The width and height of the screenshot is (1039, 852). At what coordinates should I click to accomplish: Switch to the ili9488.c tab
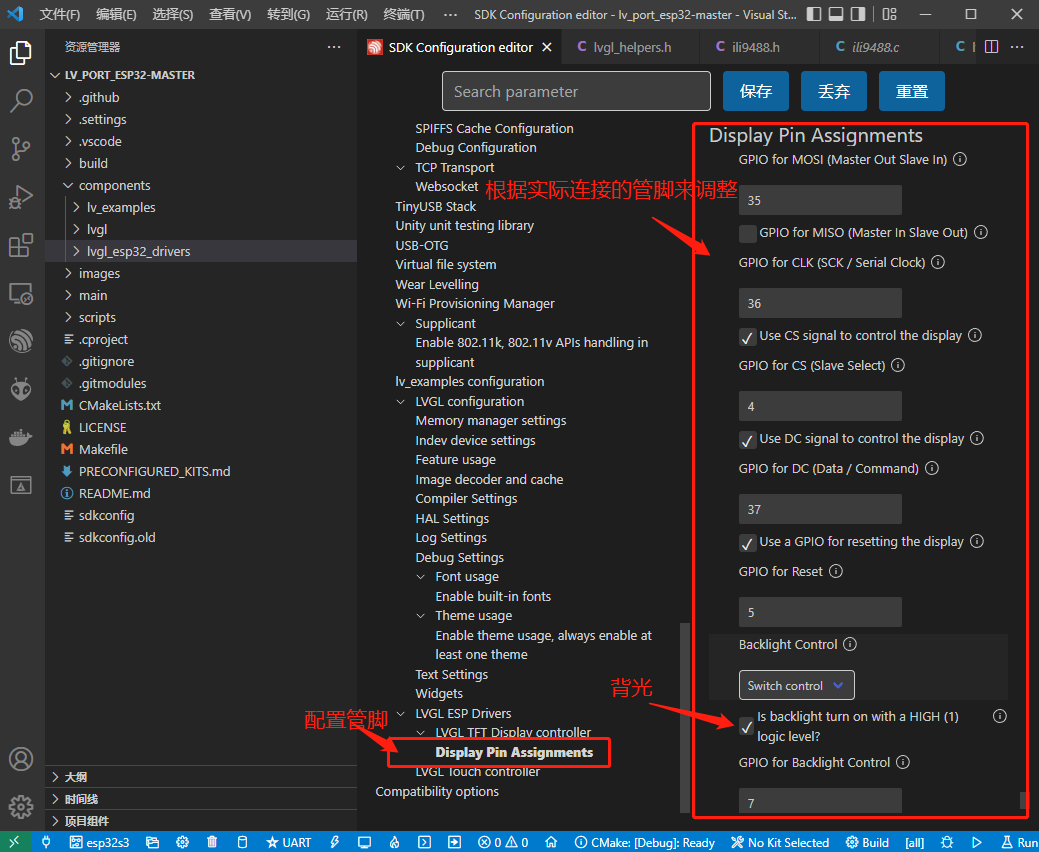tap(875, 47)
